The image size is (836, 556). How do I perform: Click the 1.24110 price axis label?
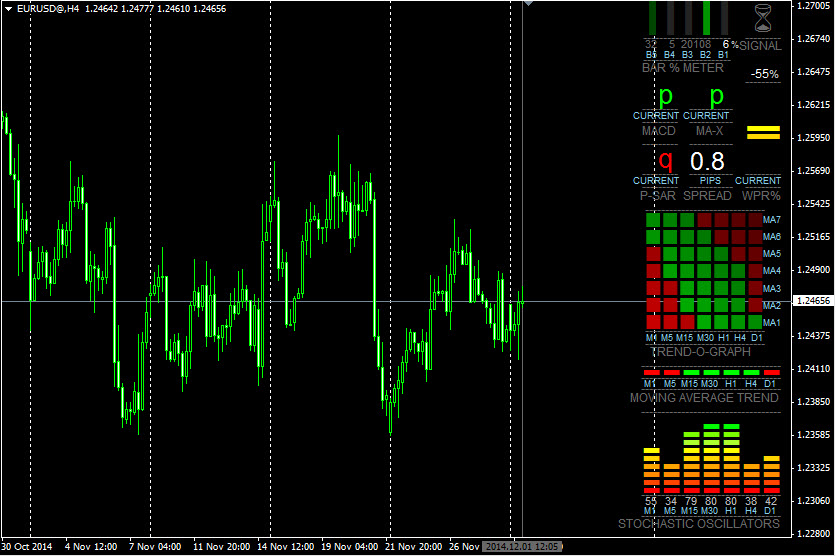pos(814,368)
